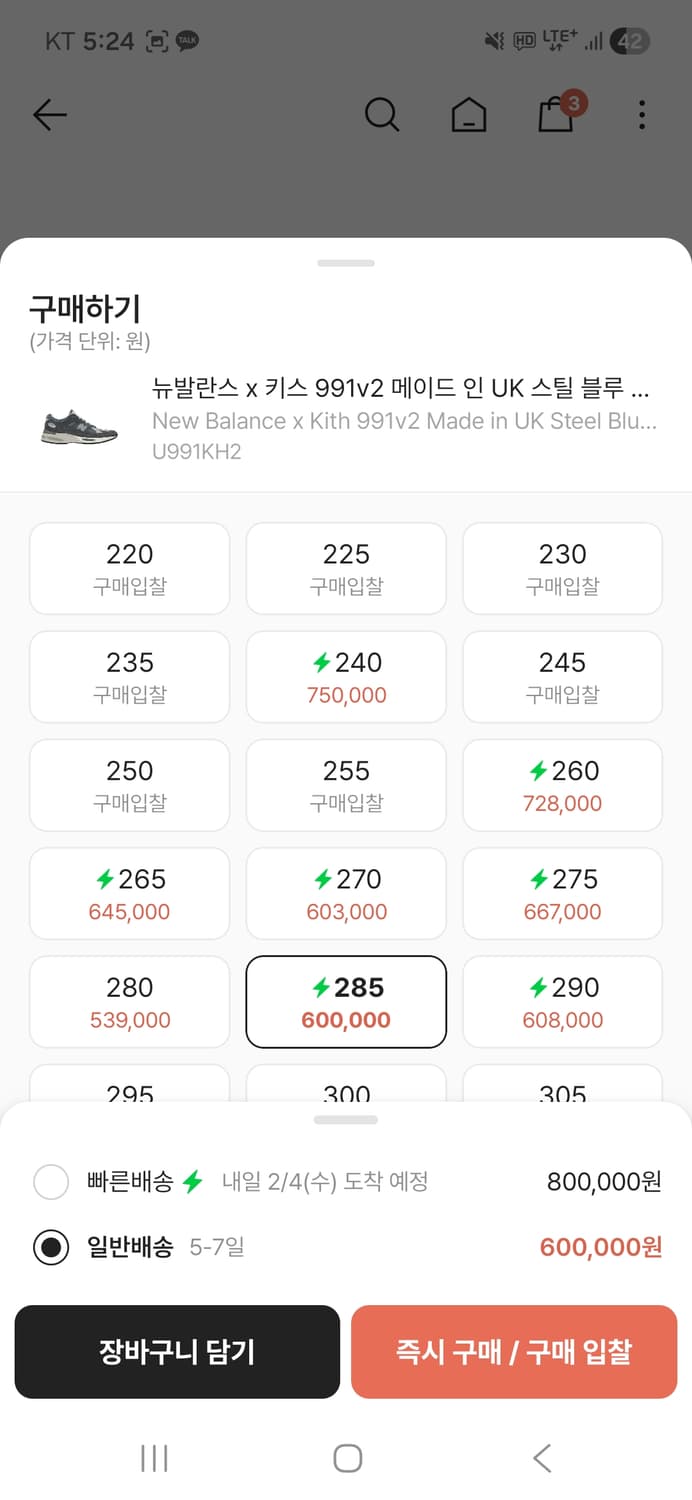Open search with magnifier icon
Image resolution: width=692 pixels, height=1500 pixels.
(x=381, y=115)
